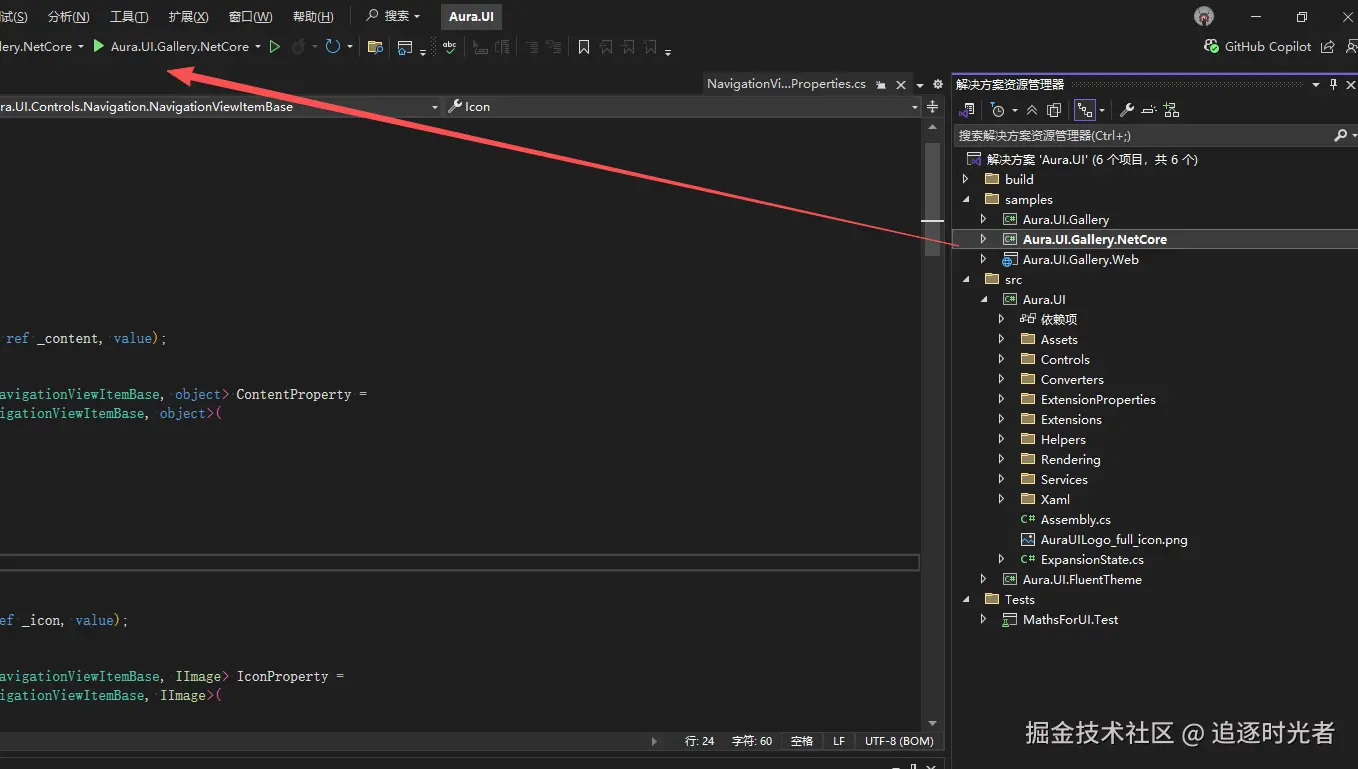Image resolution: width=1358 pixels, height=769 pixels.
Task: Click the GitHub Copilot button
Action: [x=1258, y=47]
